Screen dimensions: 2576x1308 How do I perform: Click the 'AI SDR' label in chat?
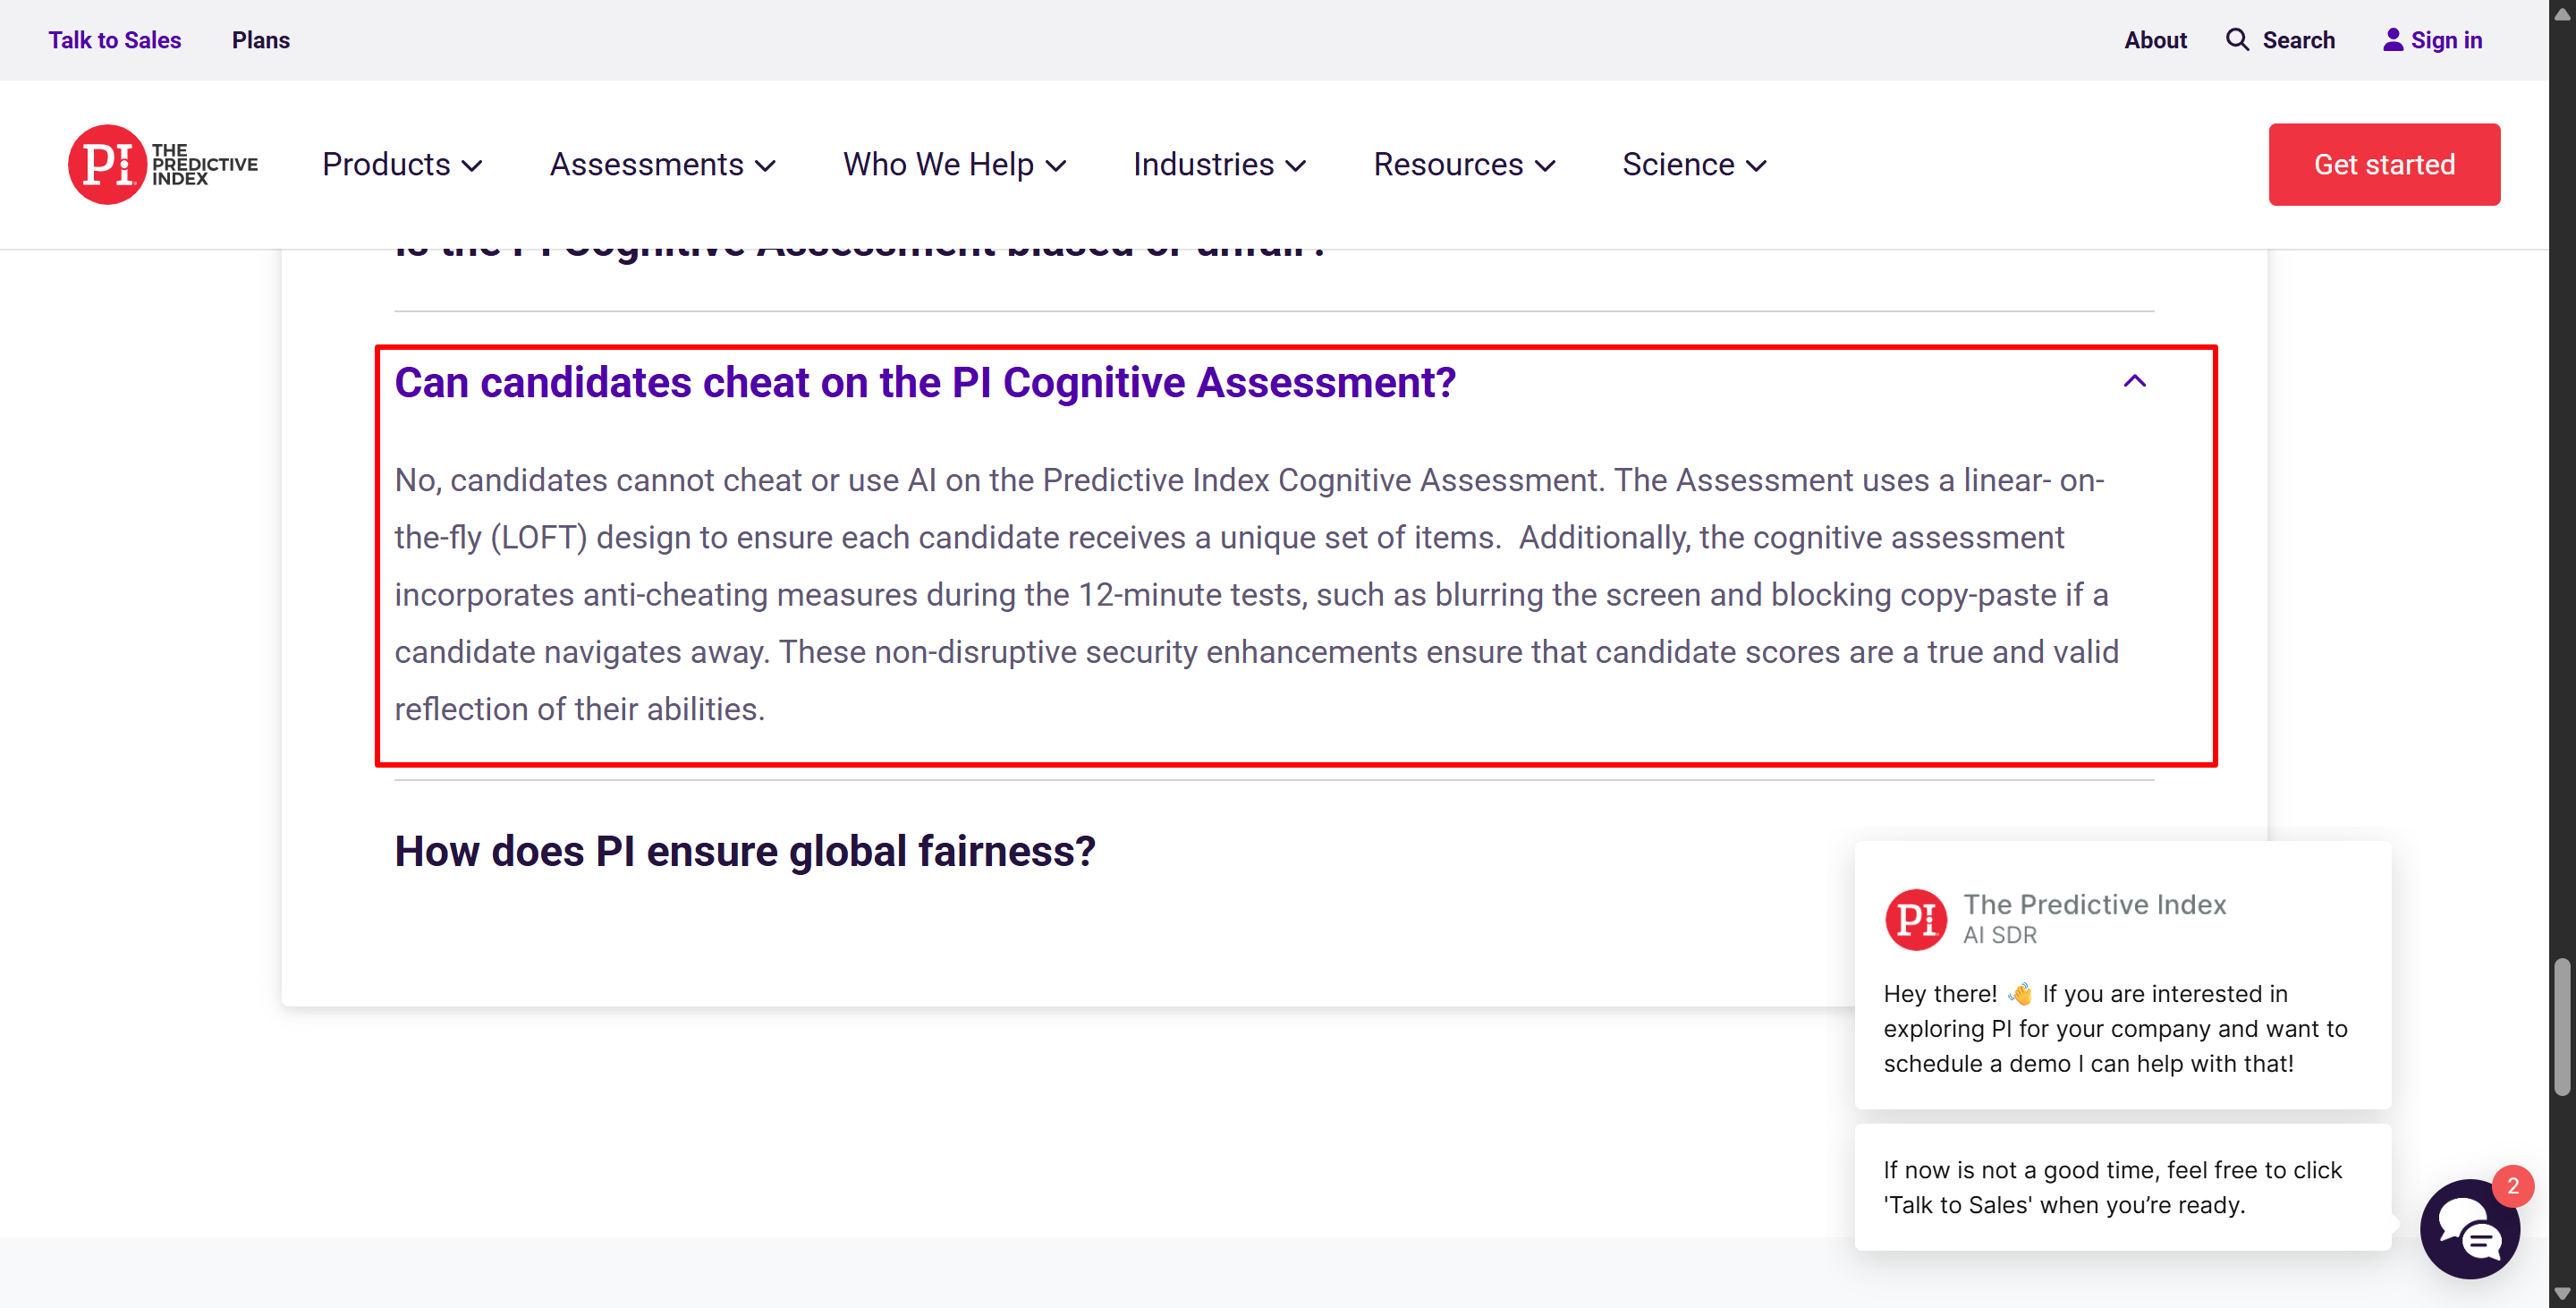pyautogui.click(x=2000, y=935)
